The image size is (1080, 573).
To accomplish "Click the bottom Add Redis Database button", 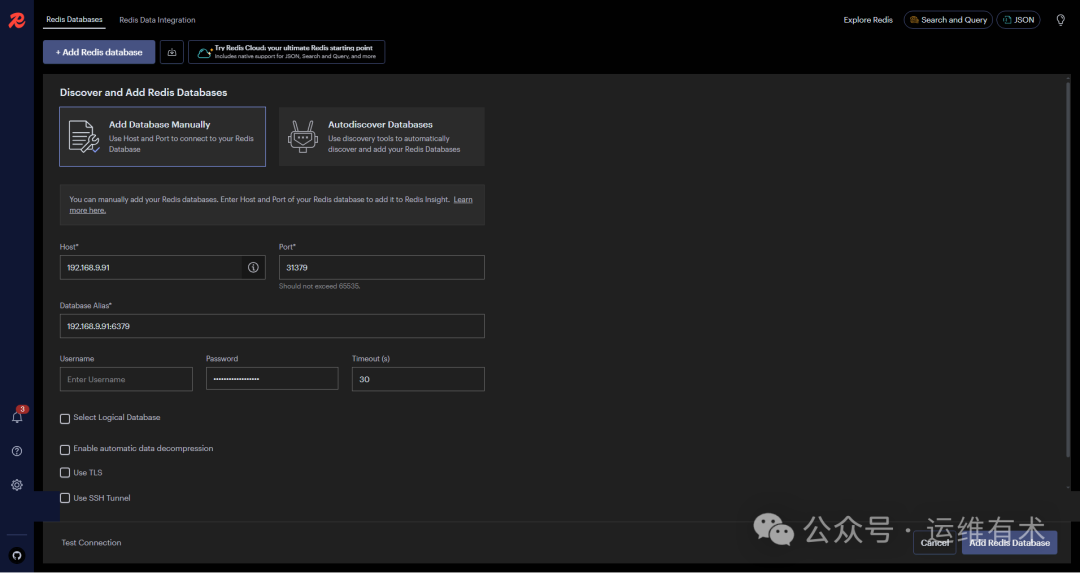I will pyautogui.click(x=1009, y=543).
